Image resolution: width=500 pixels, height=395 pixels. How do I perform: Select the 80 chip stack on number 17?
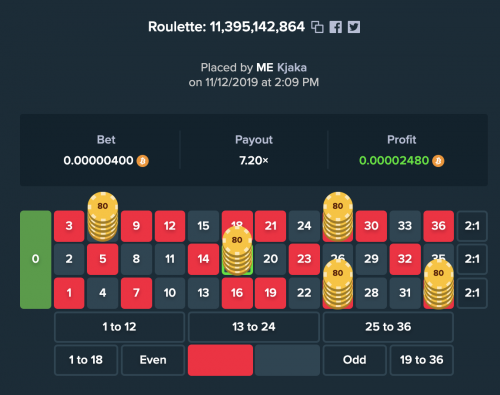click(237, 250)
